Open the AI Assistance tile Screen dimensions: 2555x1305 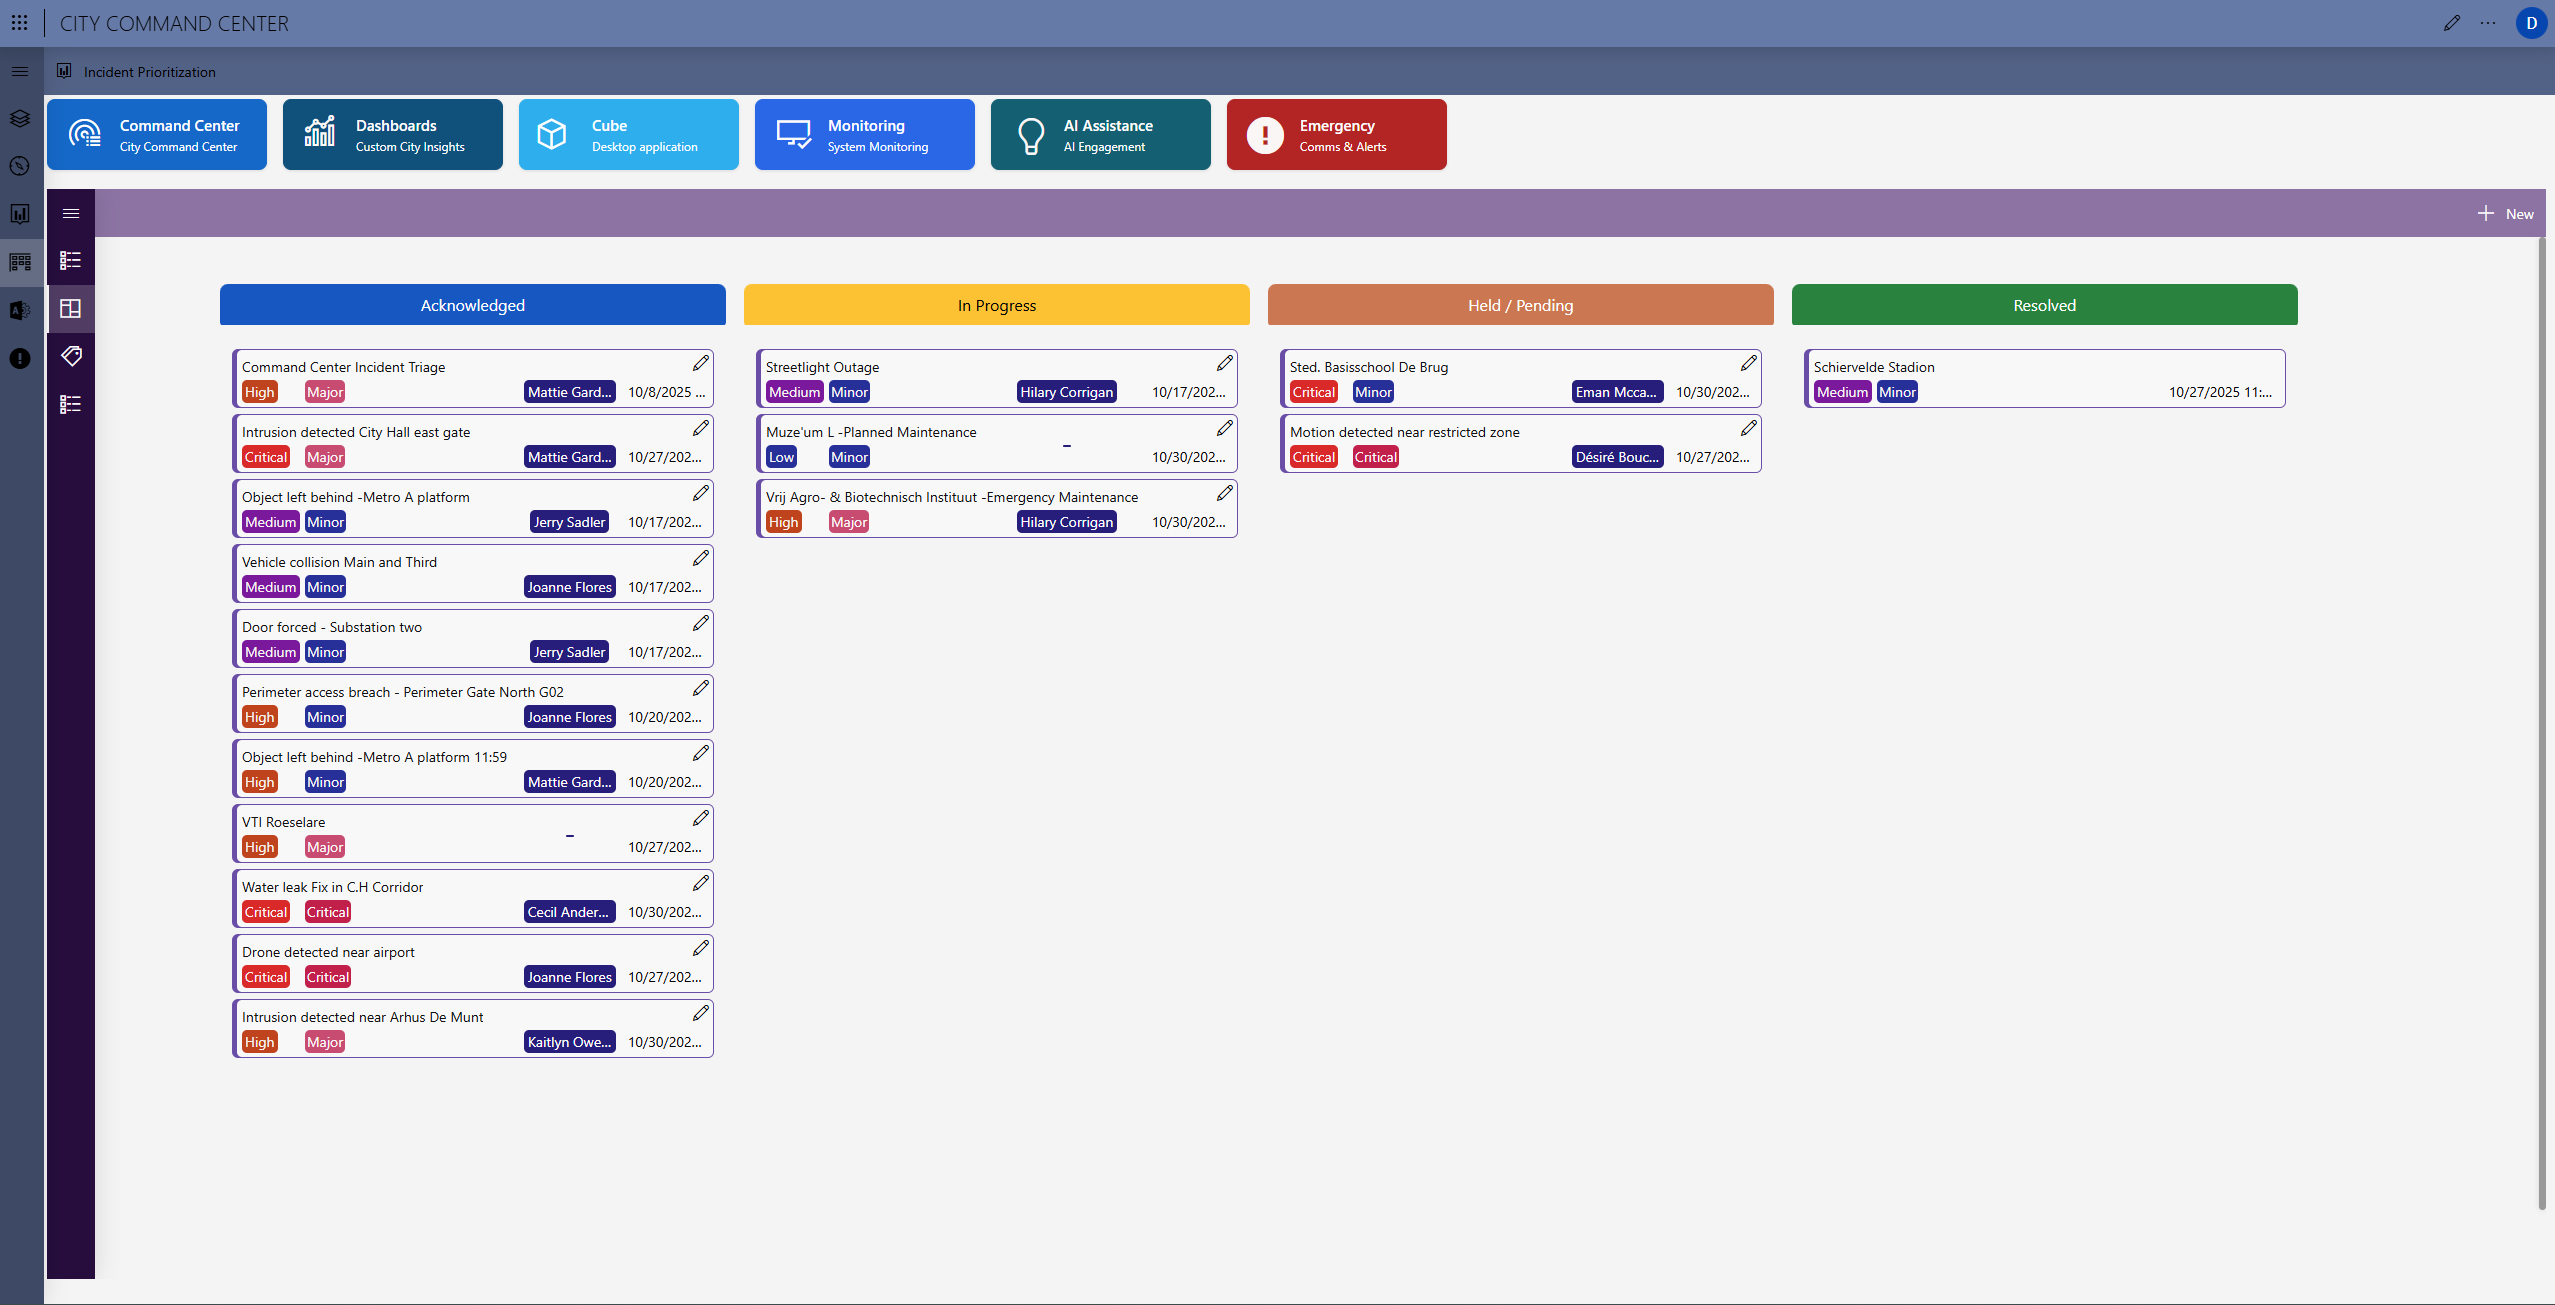(x=1100, y=134)
